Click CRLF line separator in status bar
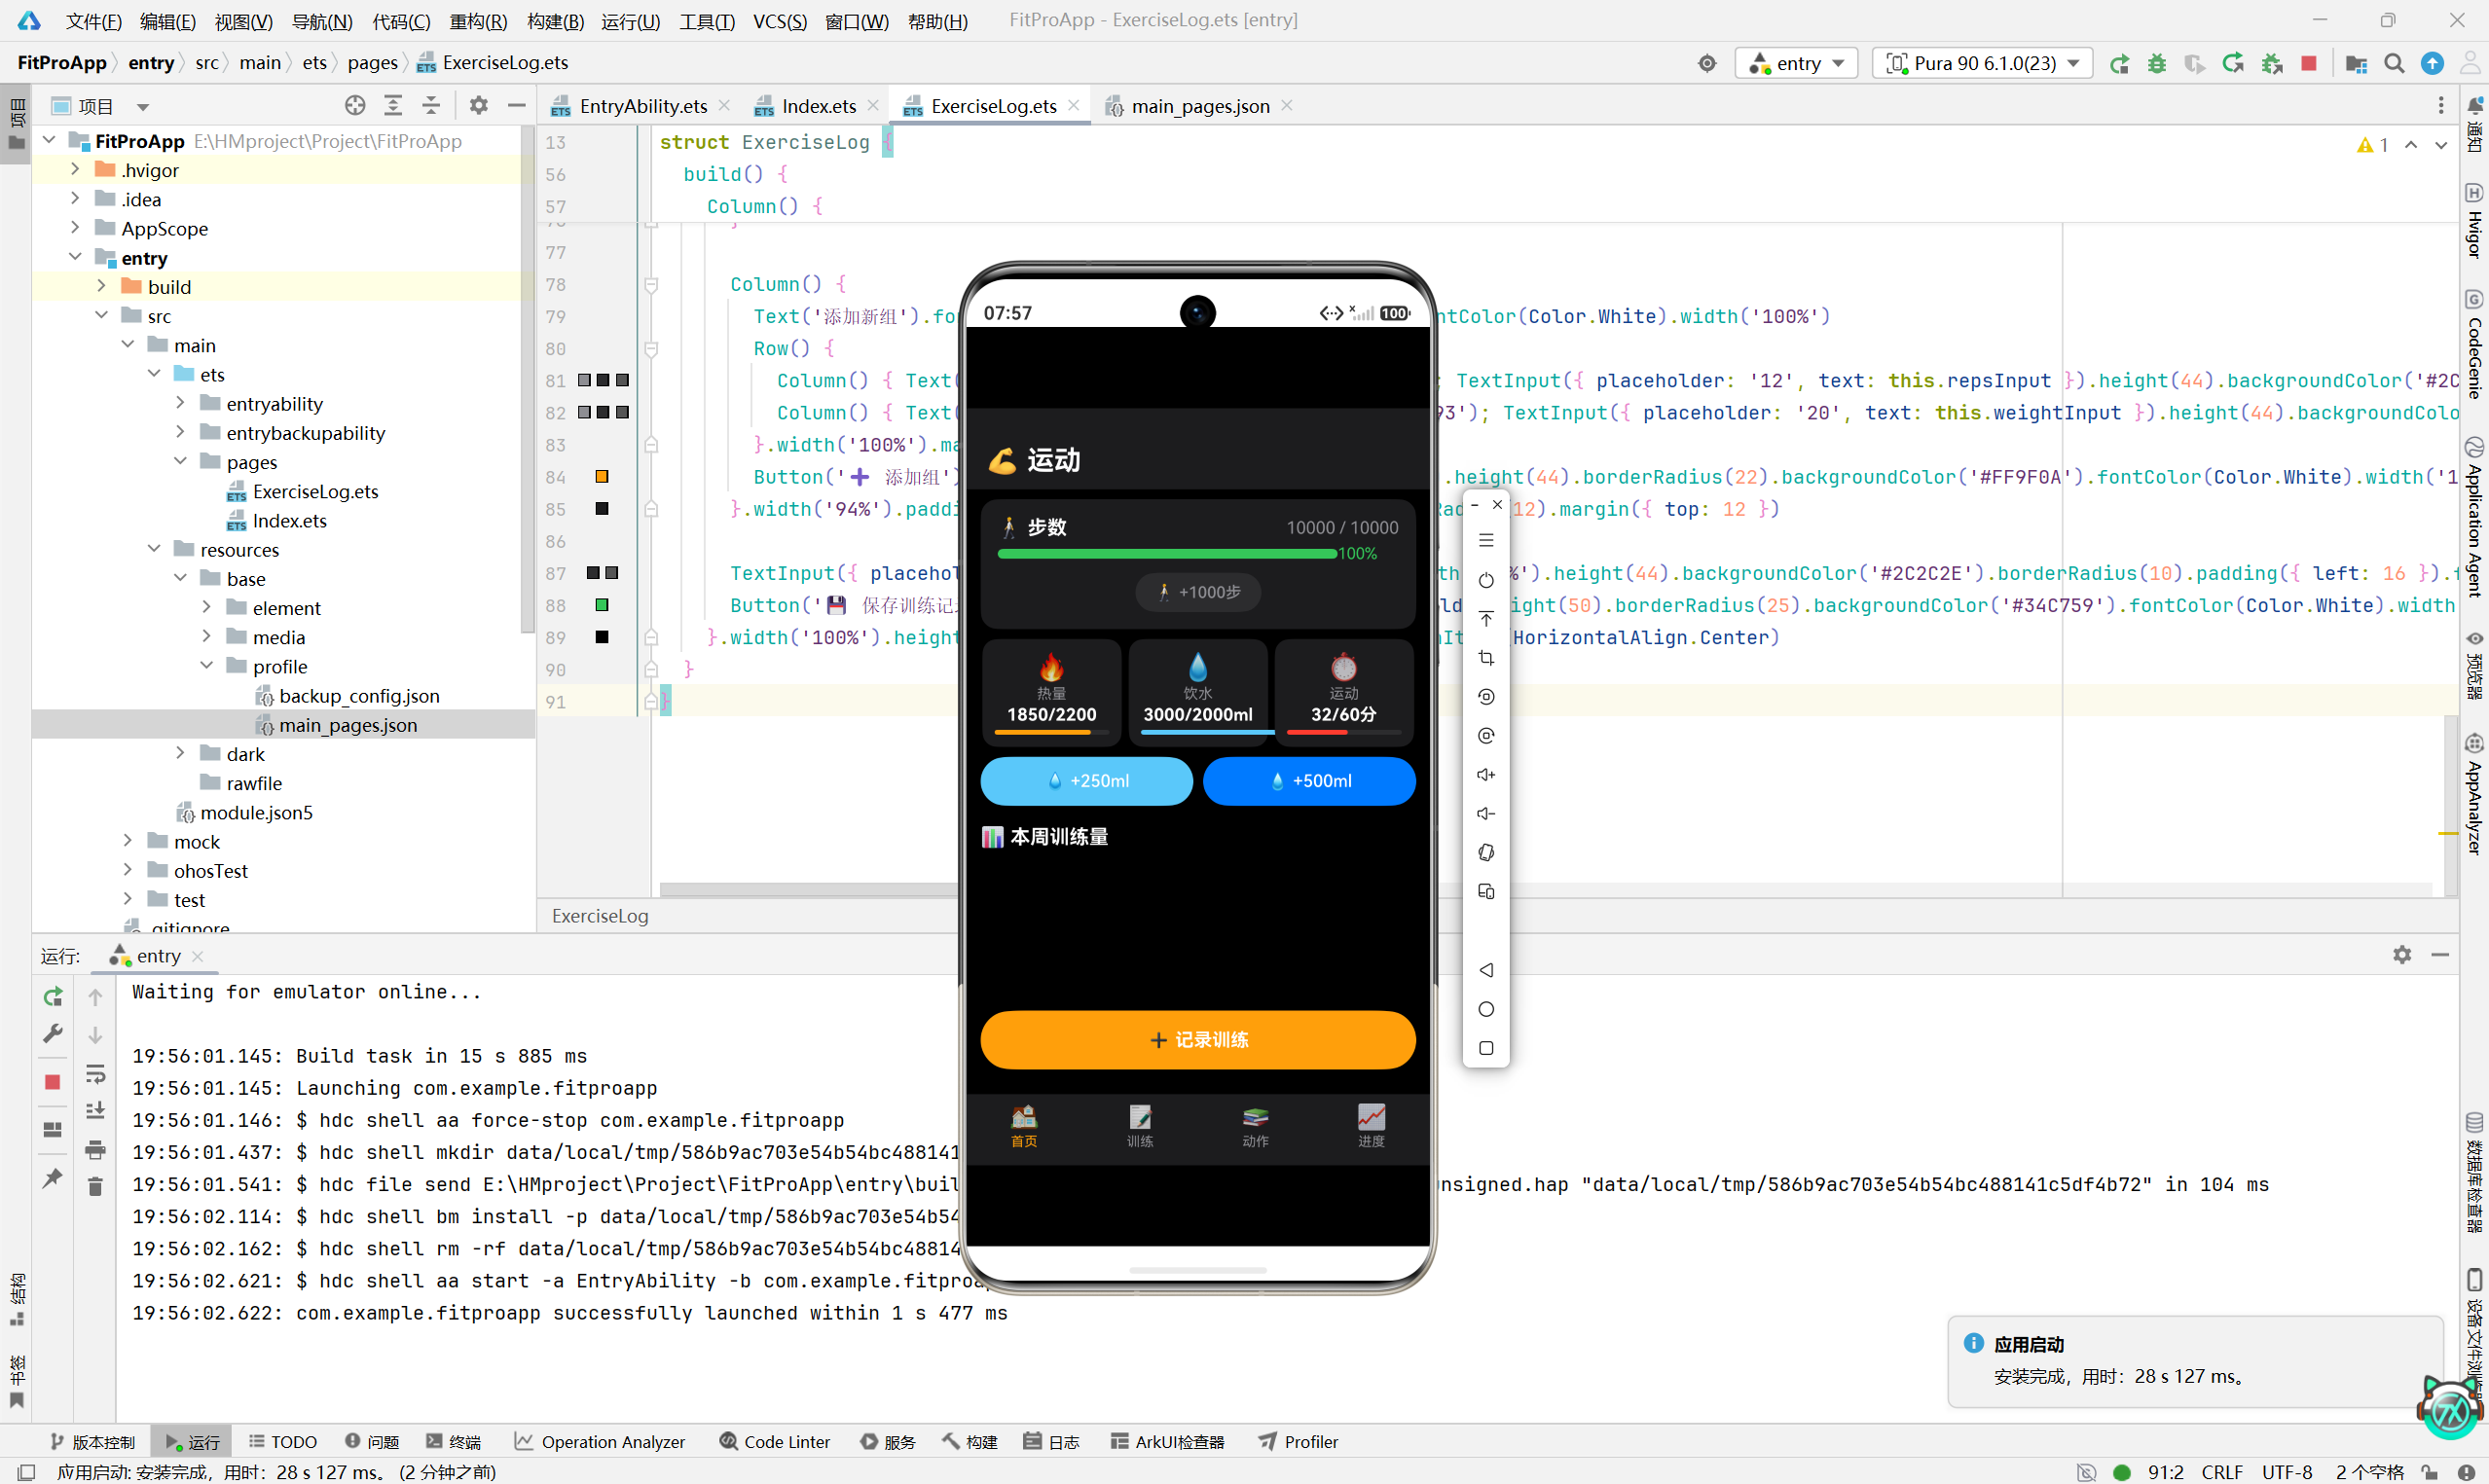The image size is (2489, 1484). (2222, 1472)
